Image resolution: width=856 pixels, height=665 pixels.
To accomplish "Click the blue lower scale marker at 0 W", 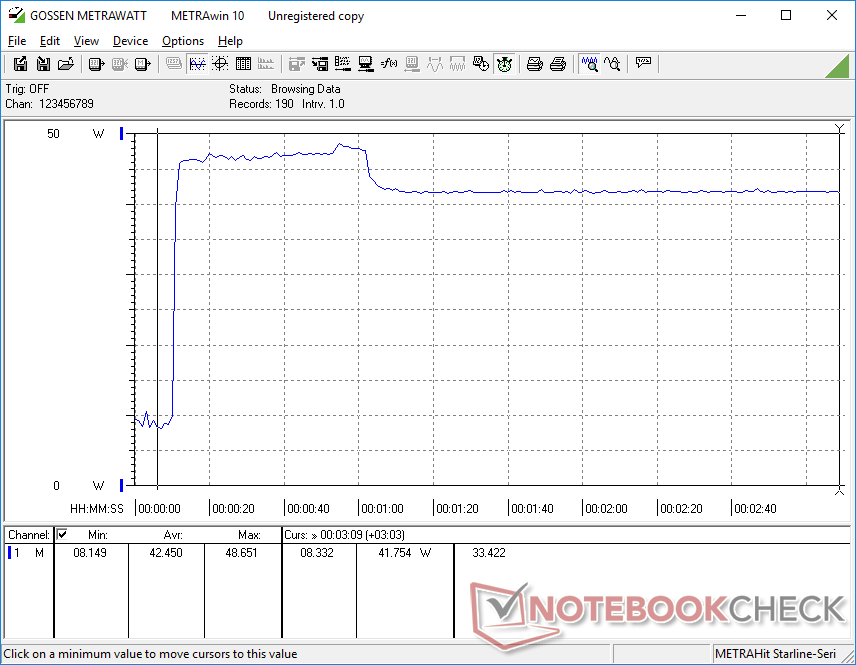I will (x=122, y=485).
